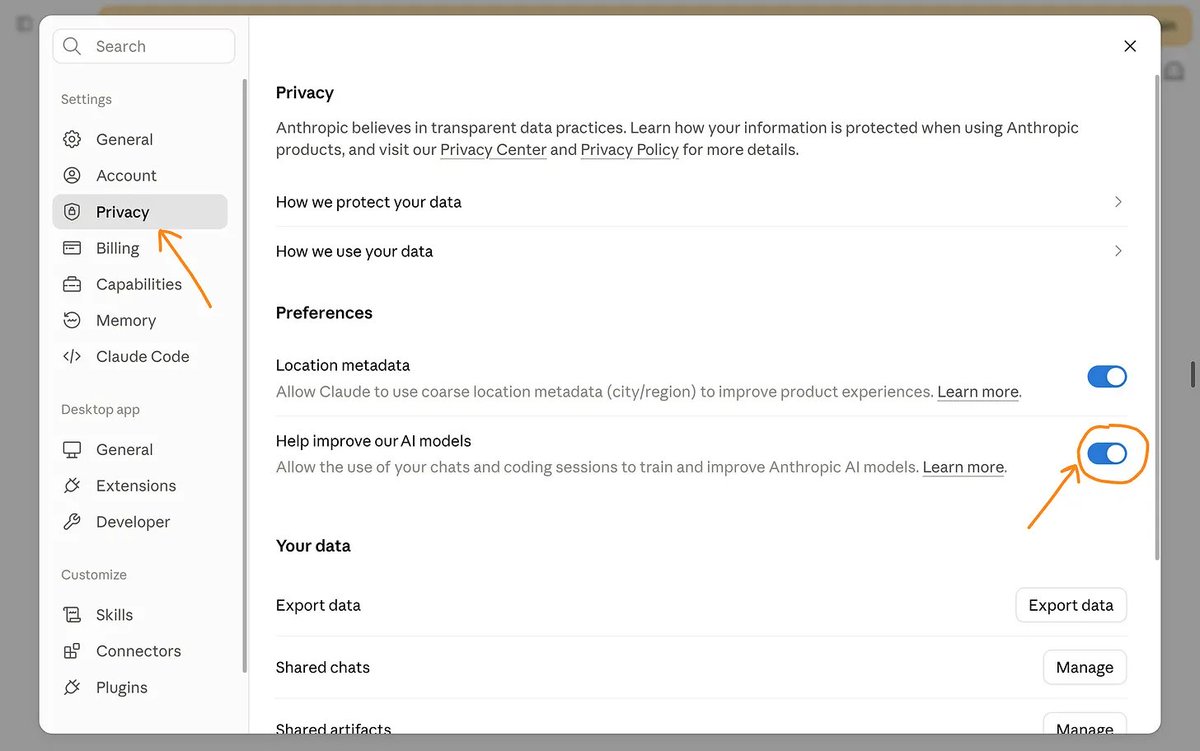Click the gear icon beside Settings General
The image size is (1200, 751).
click(72, 139)
